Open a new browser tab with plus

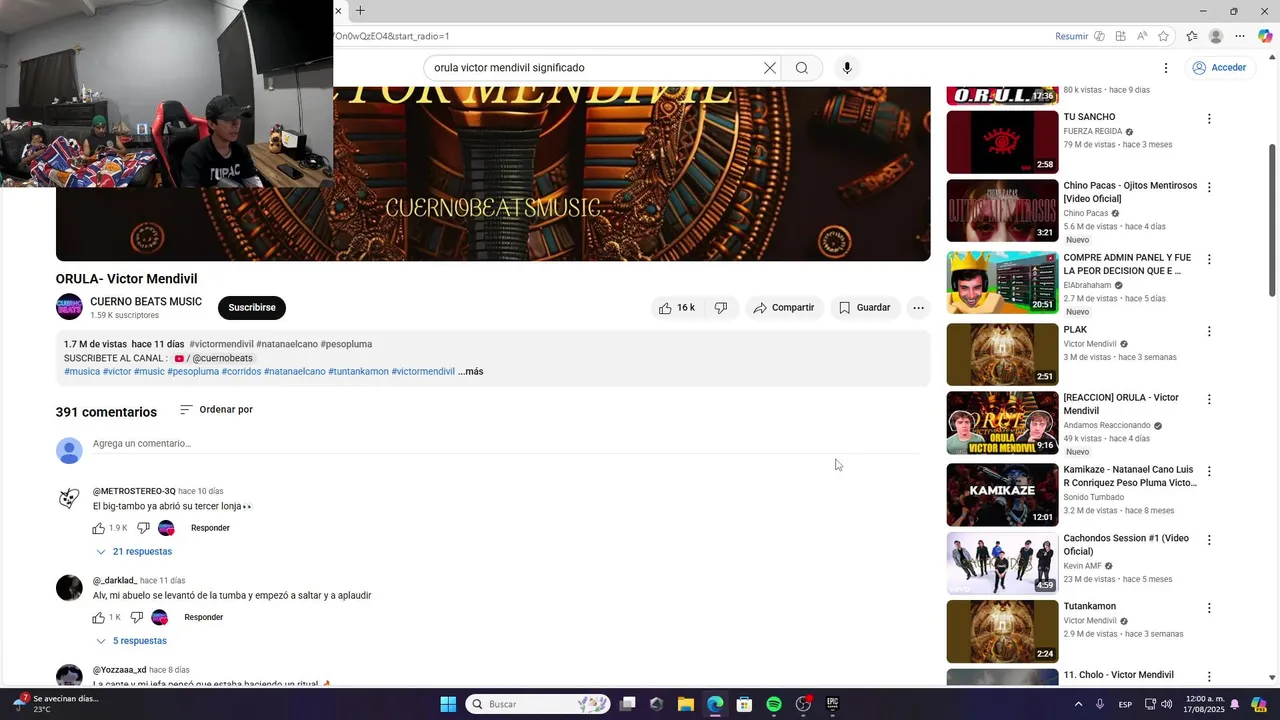click(360, 11)
